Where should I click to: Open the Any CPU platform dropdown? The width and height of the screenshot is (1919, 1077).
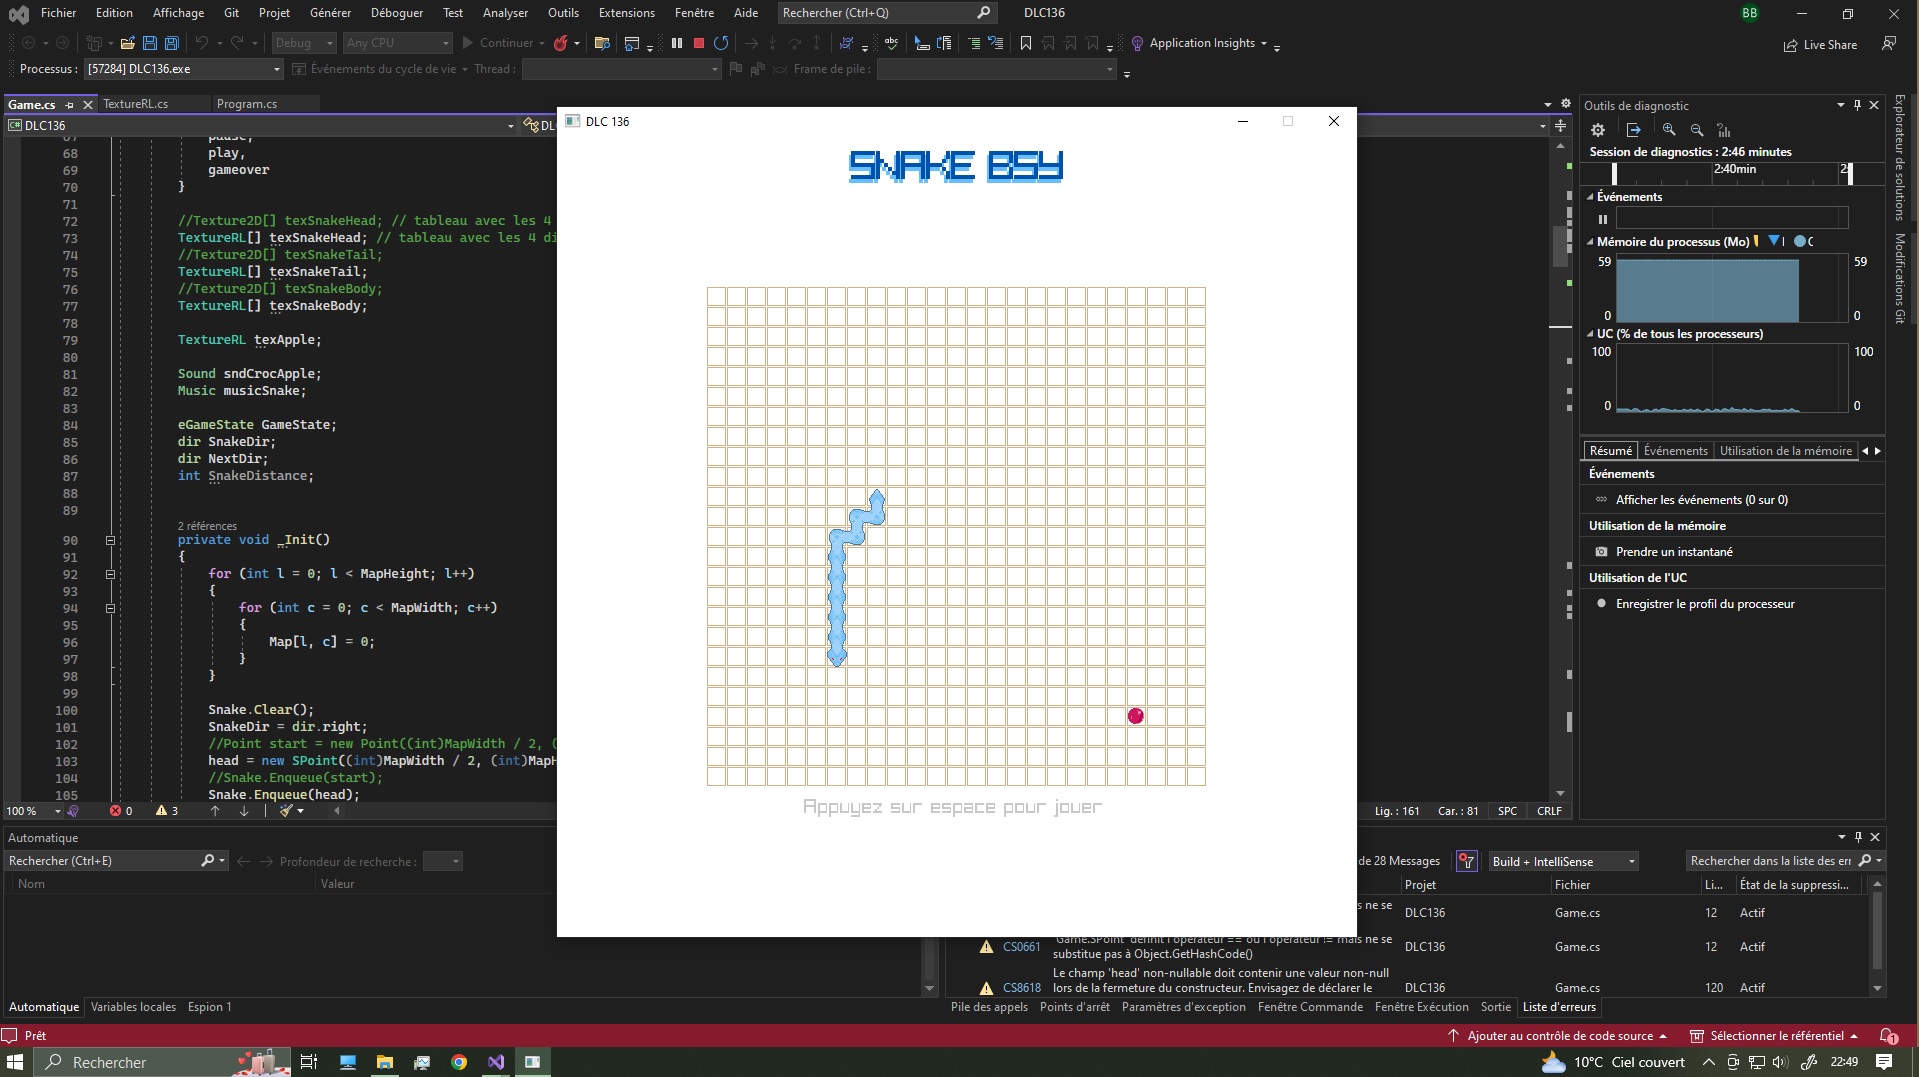[397, 43]
